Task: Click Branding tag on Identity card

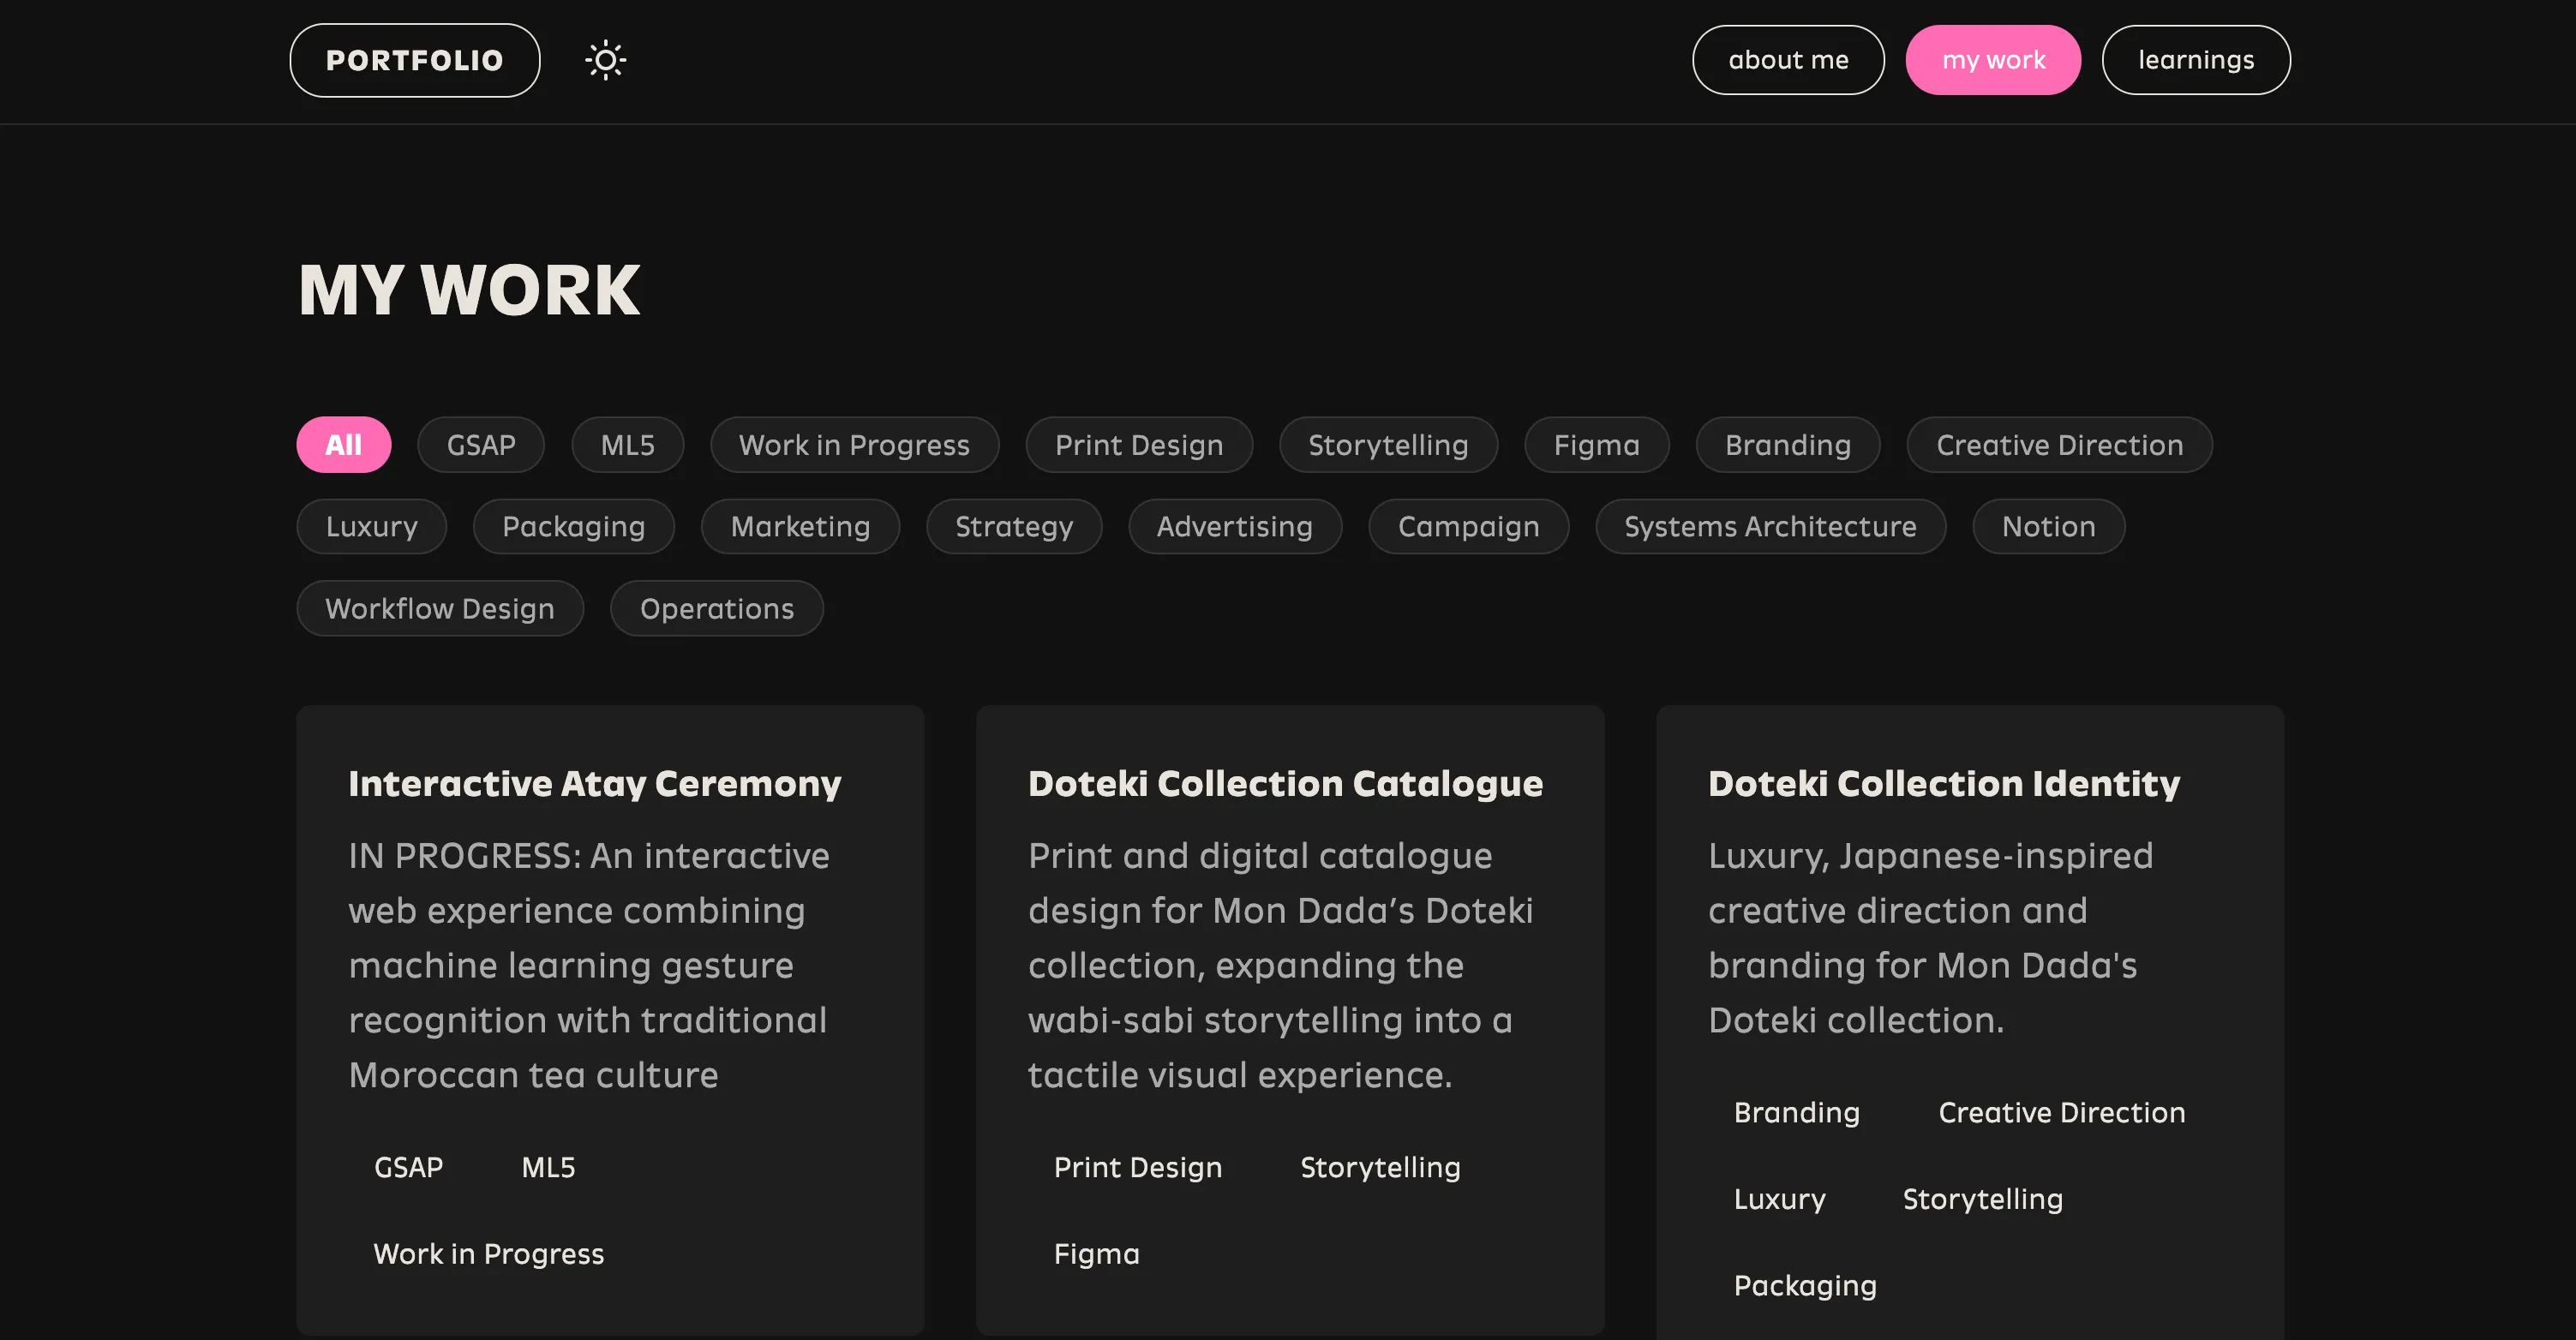Action: (1797, 1113)
